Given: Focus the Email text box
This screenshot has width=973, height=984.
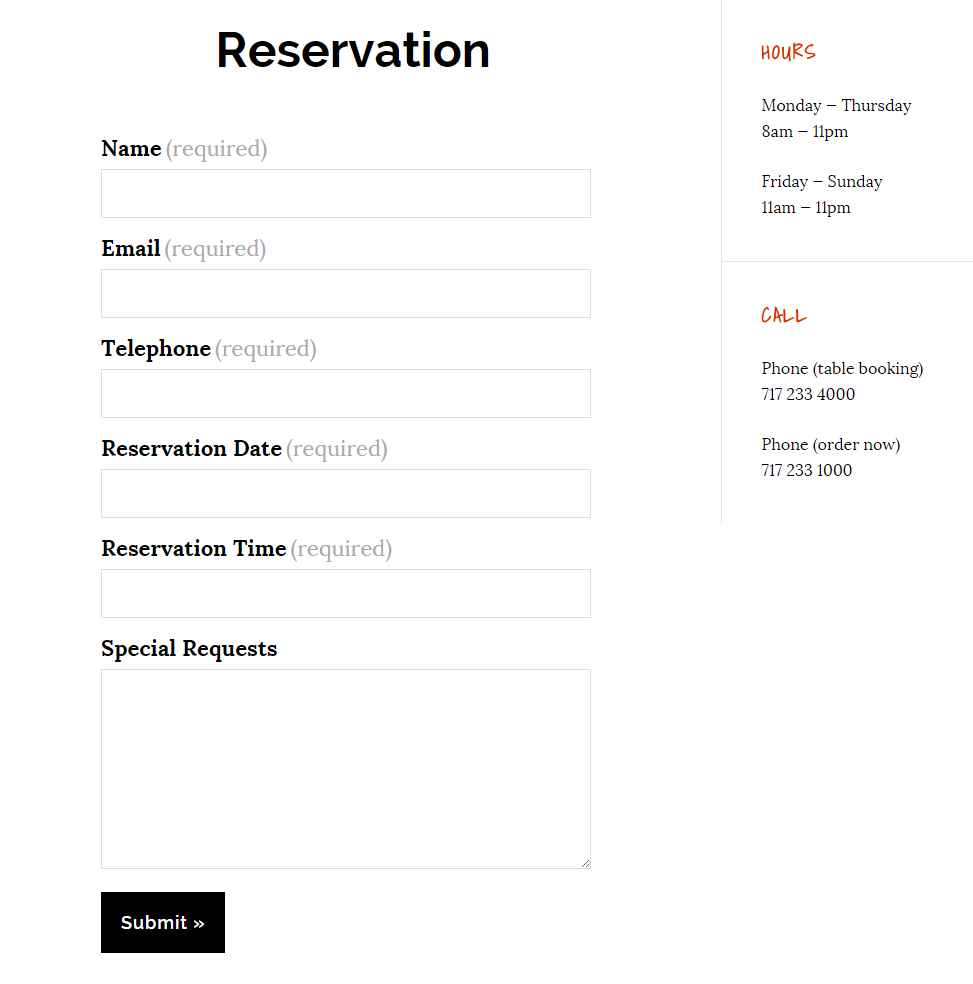Looking at the screenshot, I should tap(346, 294).
